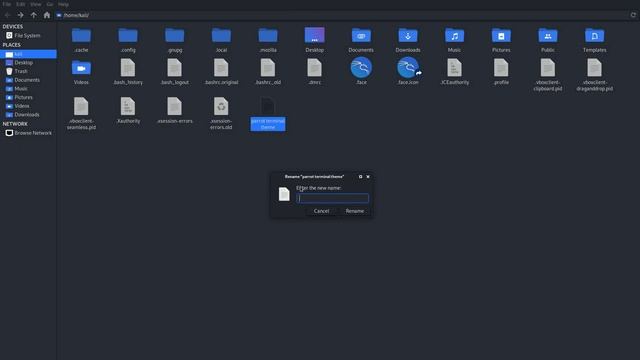This screenshot has width=640, height=360.
Task: Select the .bash_history file
Action: 128,68
